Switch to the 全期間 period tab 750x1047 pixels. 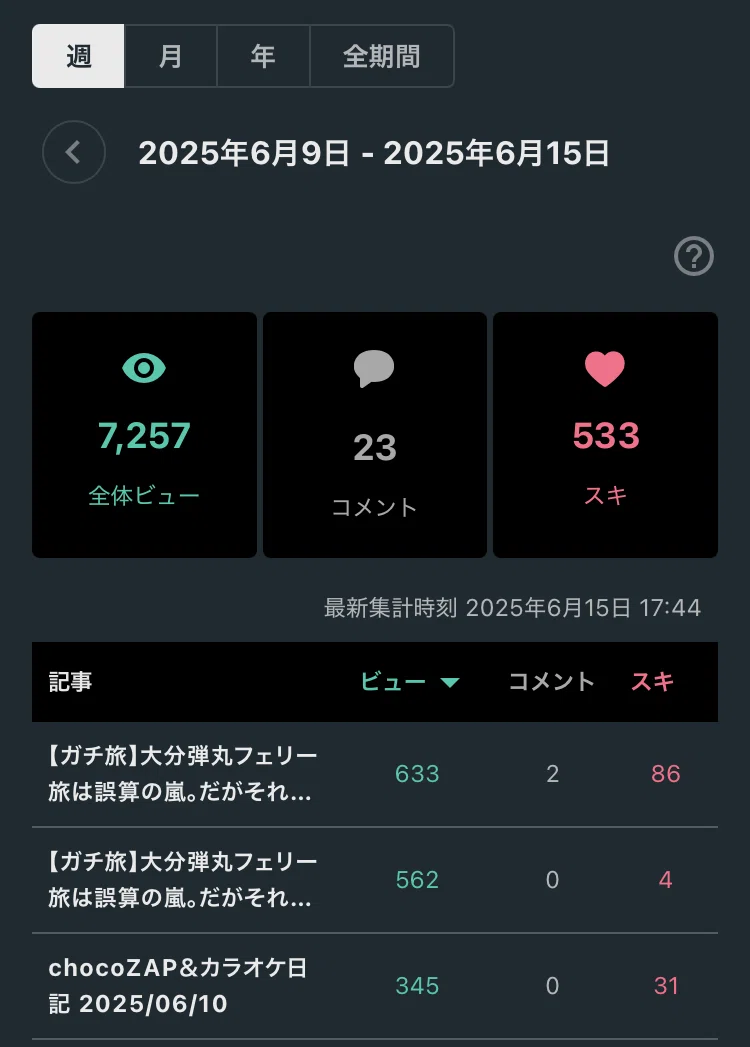[x=382, y=56]
